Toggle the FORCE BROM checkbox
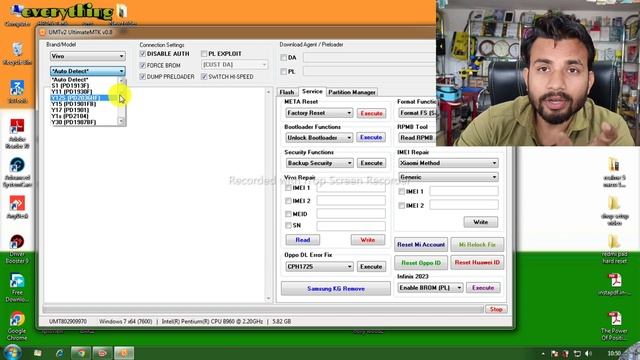This screenshot has height=360, width=640. coord(142,65)
